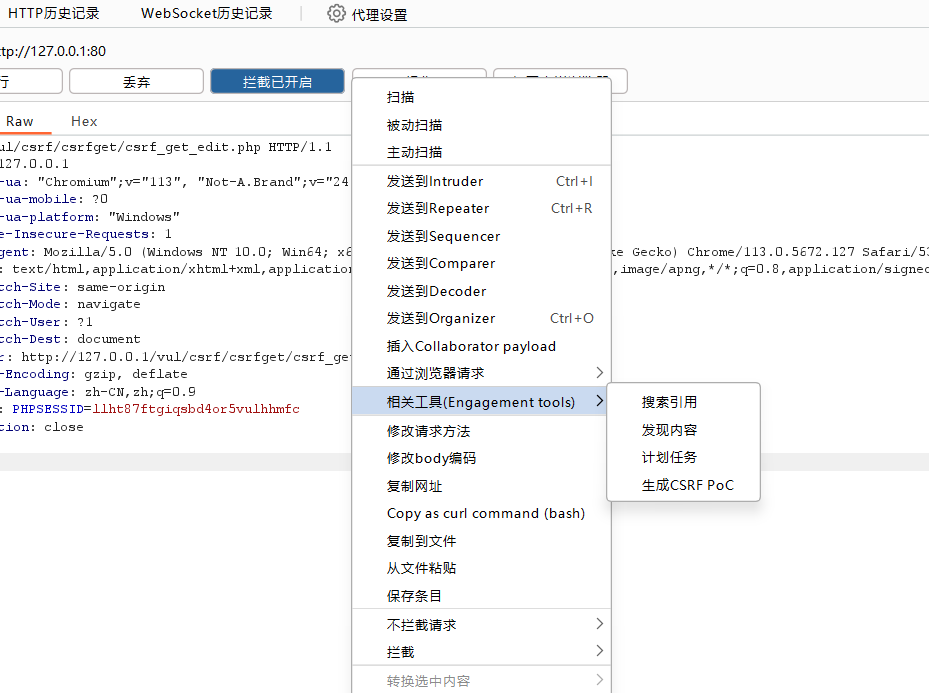
Task: Choose 发送到Intruder in context menu
Action: point(435,181)
